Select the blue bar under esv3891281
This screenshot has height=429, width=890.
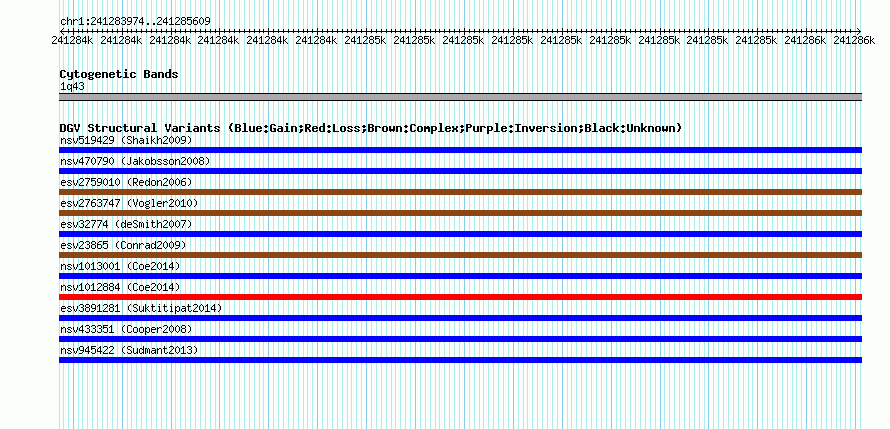pos(460,318)
